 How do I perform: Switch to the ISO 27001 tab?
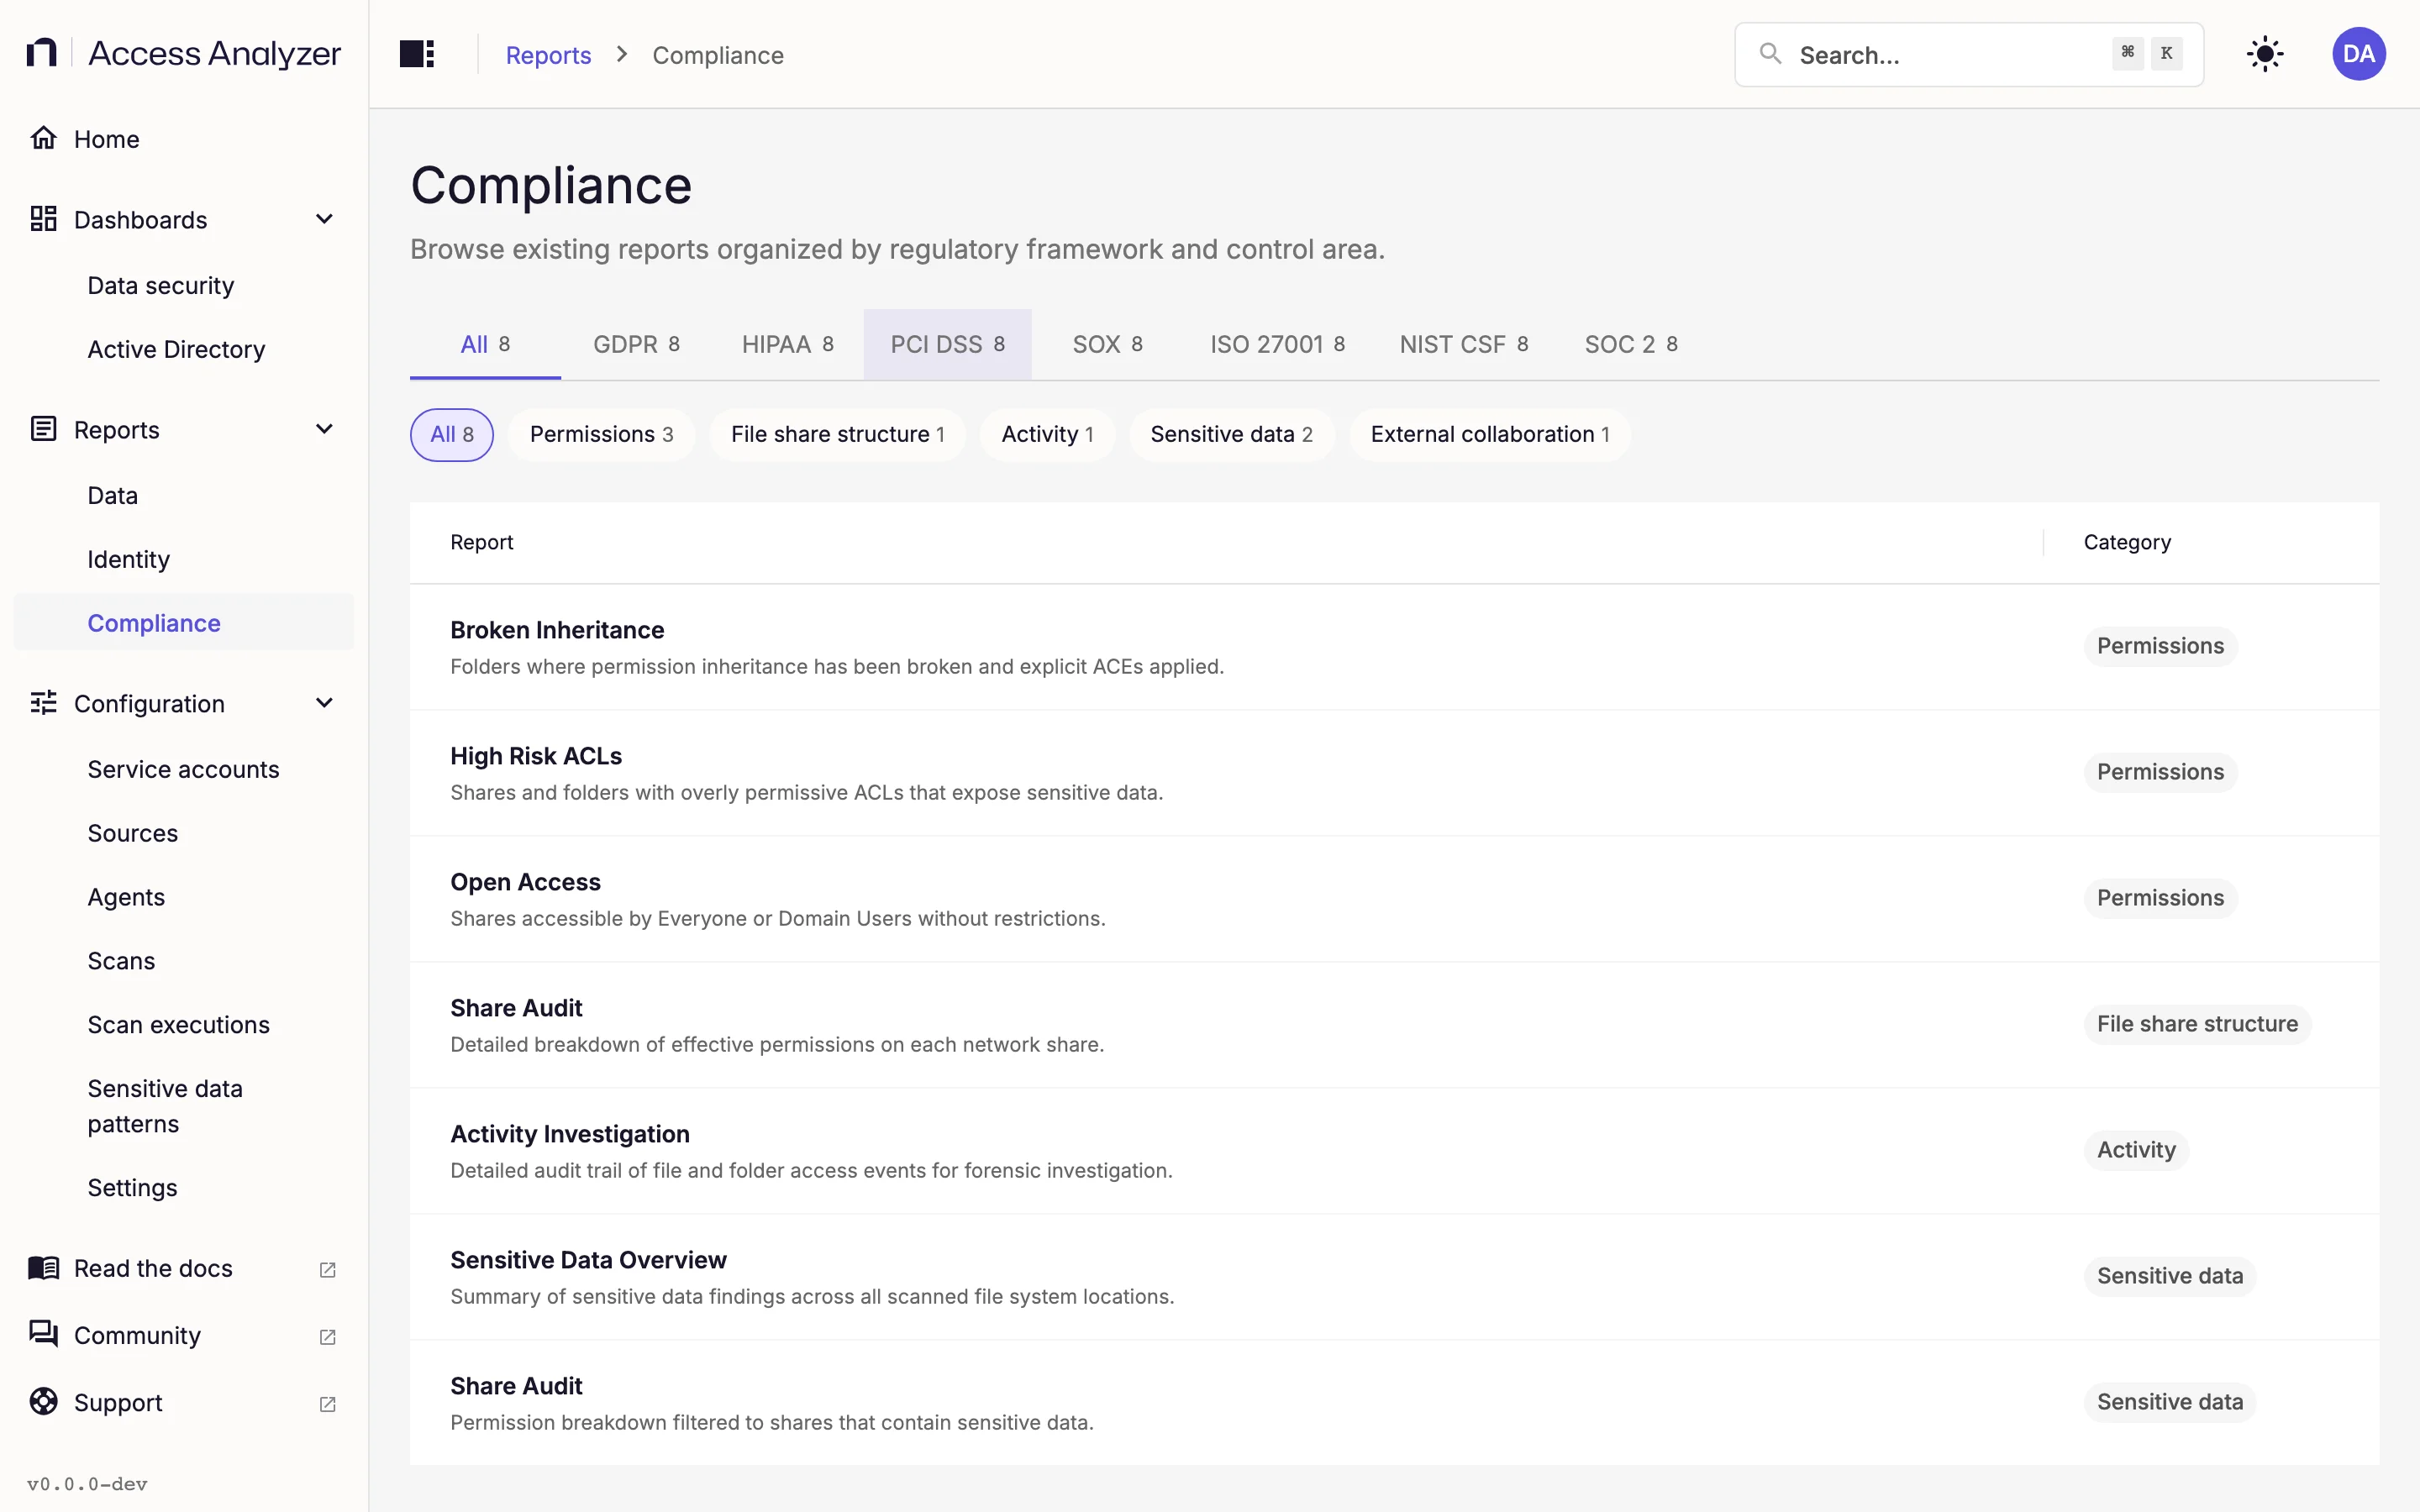click(1277, 344)
